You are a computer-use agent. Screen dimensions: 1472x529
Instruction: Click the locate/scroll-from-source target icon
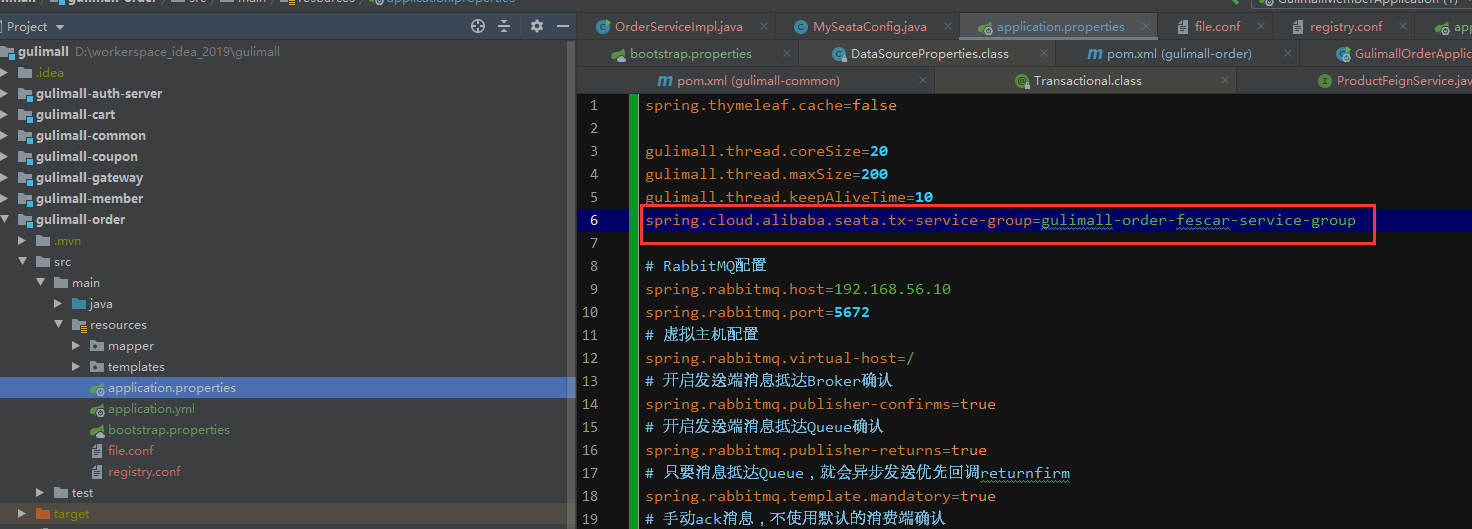pyautogui.click(x=478, y=27)
